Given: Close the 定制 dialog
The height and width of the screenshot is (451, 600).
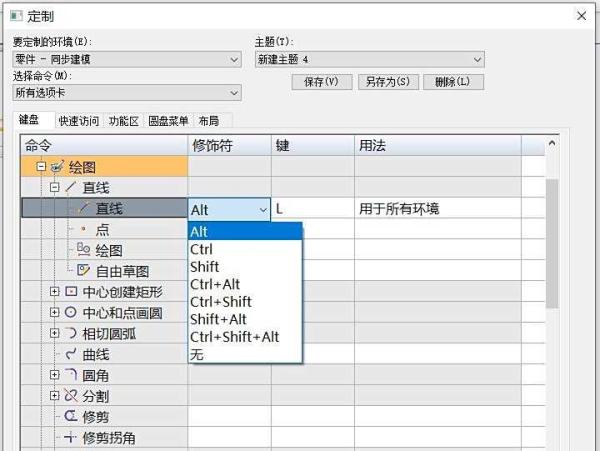Looking at the screenshot, I should pyautogui.click(x=582, y=16).
